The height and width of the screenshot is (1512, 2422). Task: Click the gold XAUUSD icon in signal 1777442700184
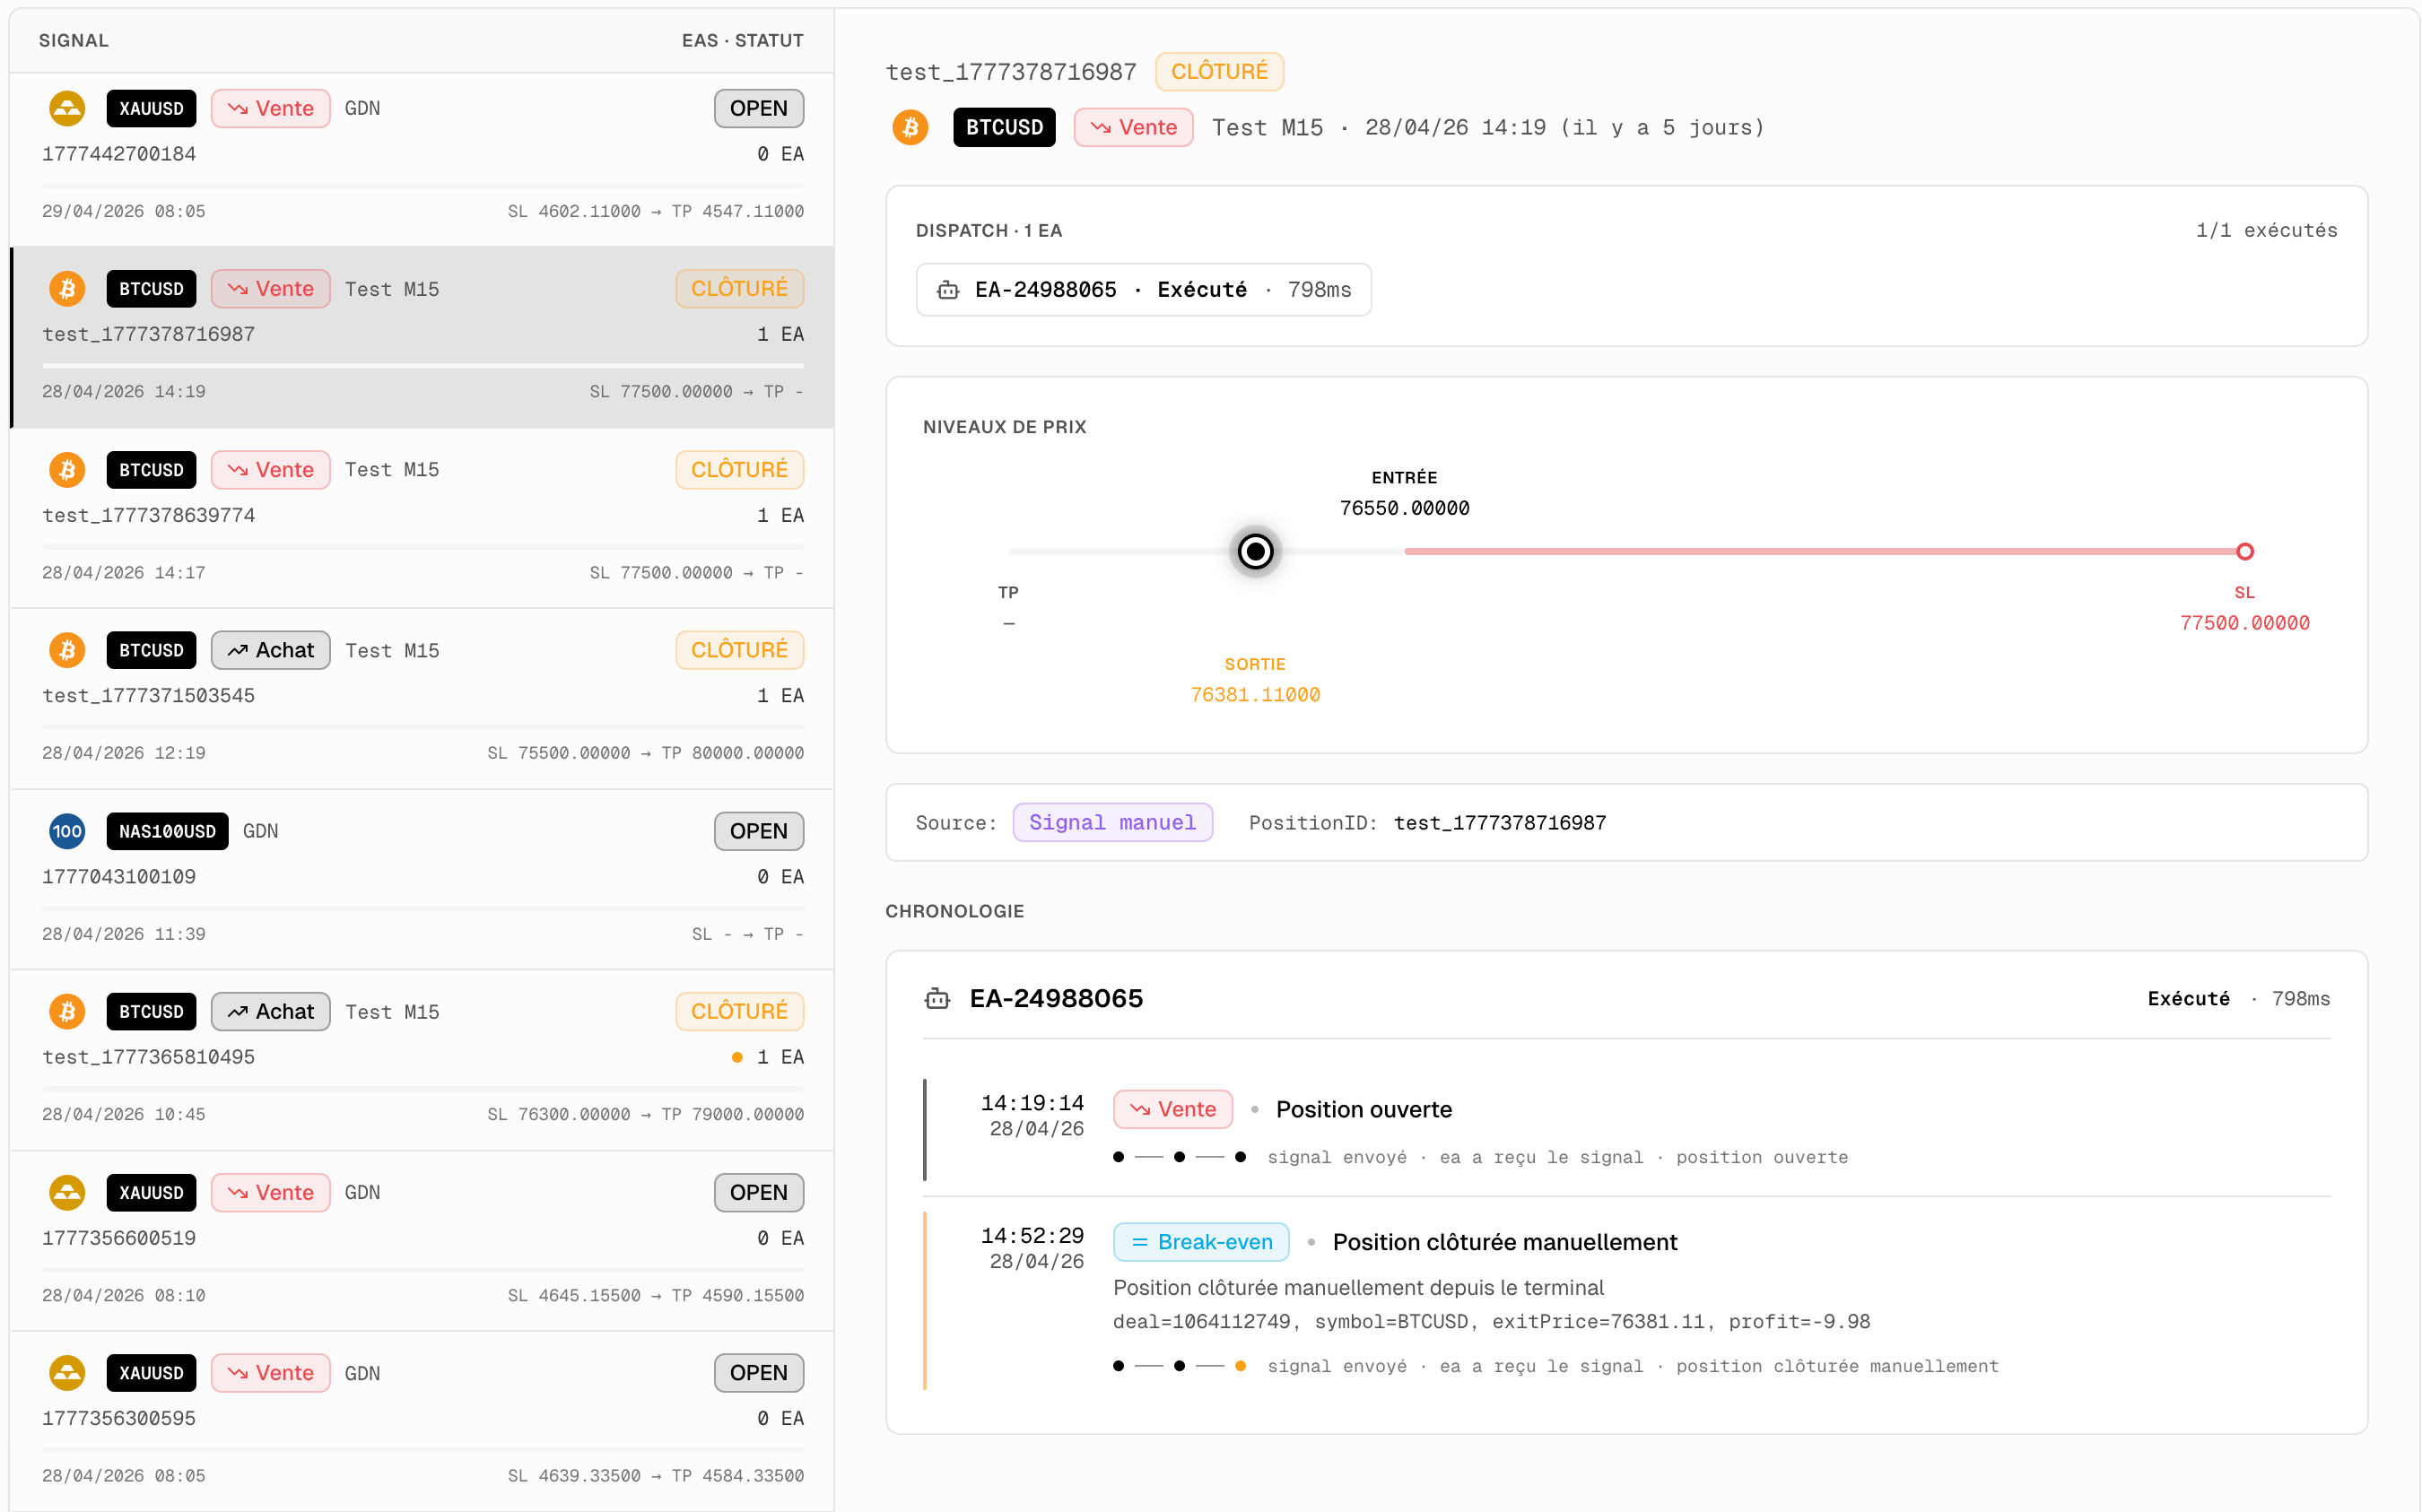pyautogui.click(x=67, y=108)
